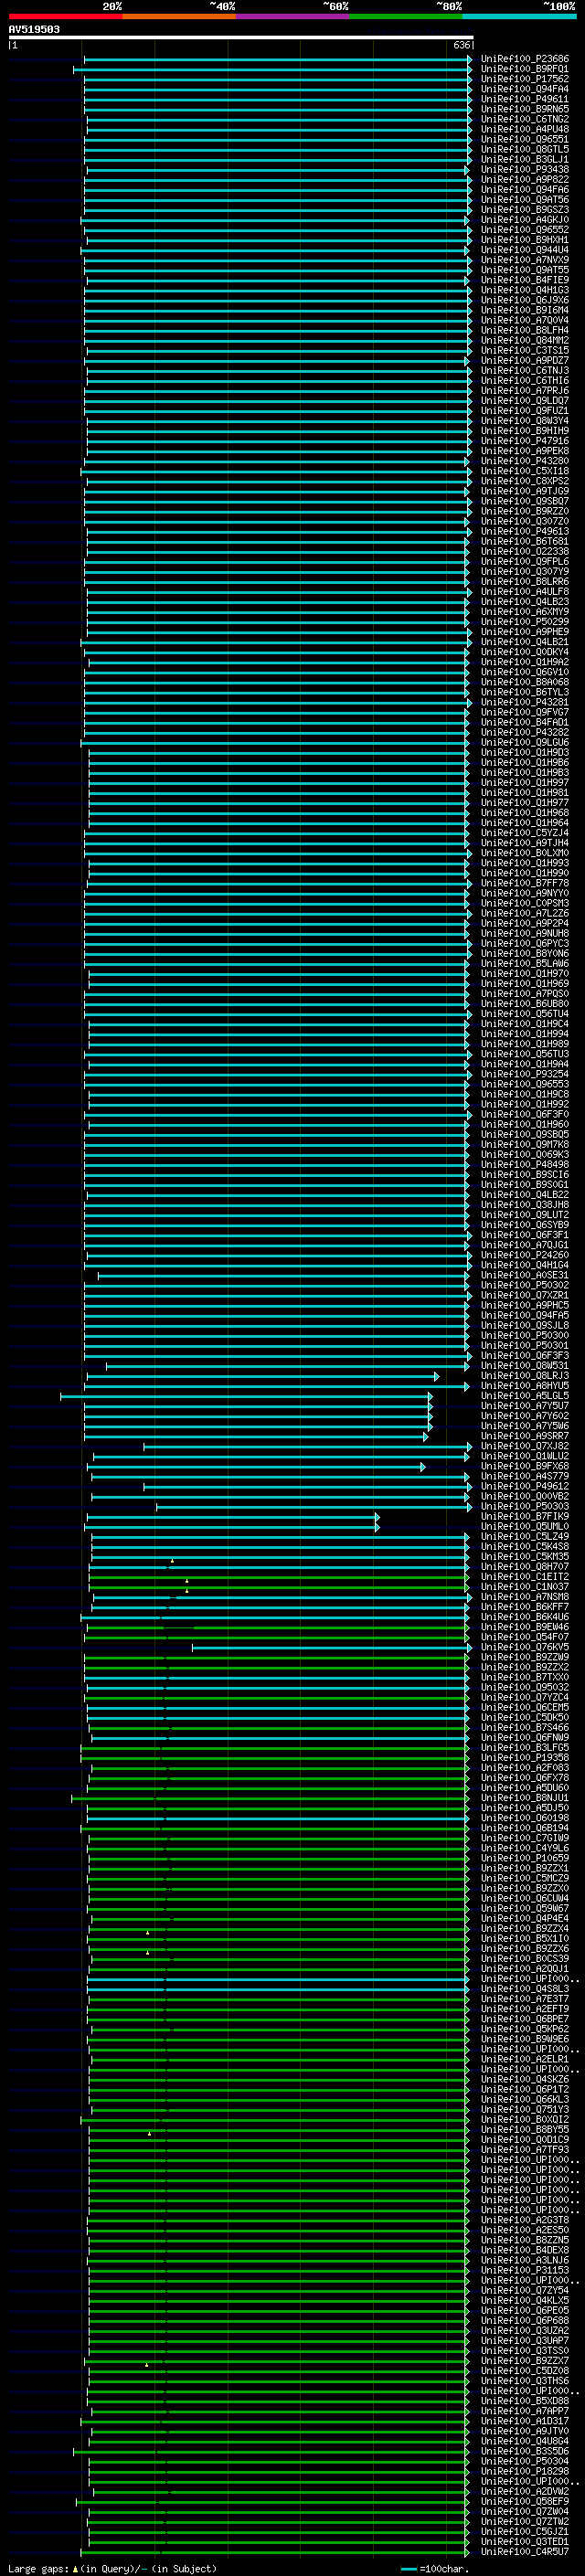Select the UniRef100_A7NVX9 entry

524,260
